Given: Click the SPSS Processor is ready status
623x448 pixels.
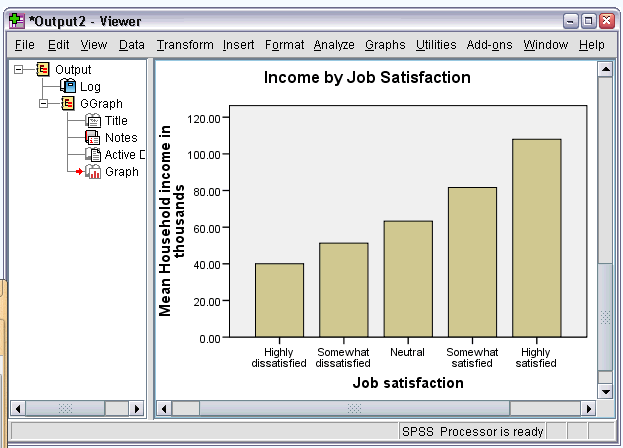Looking at the screenshot, I should click(x=472, y=432).
